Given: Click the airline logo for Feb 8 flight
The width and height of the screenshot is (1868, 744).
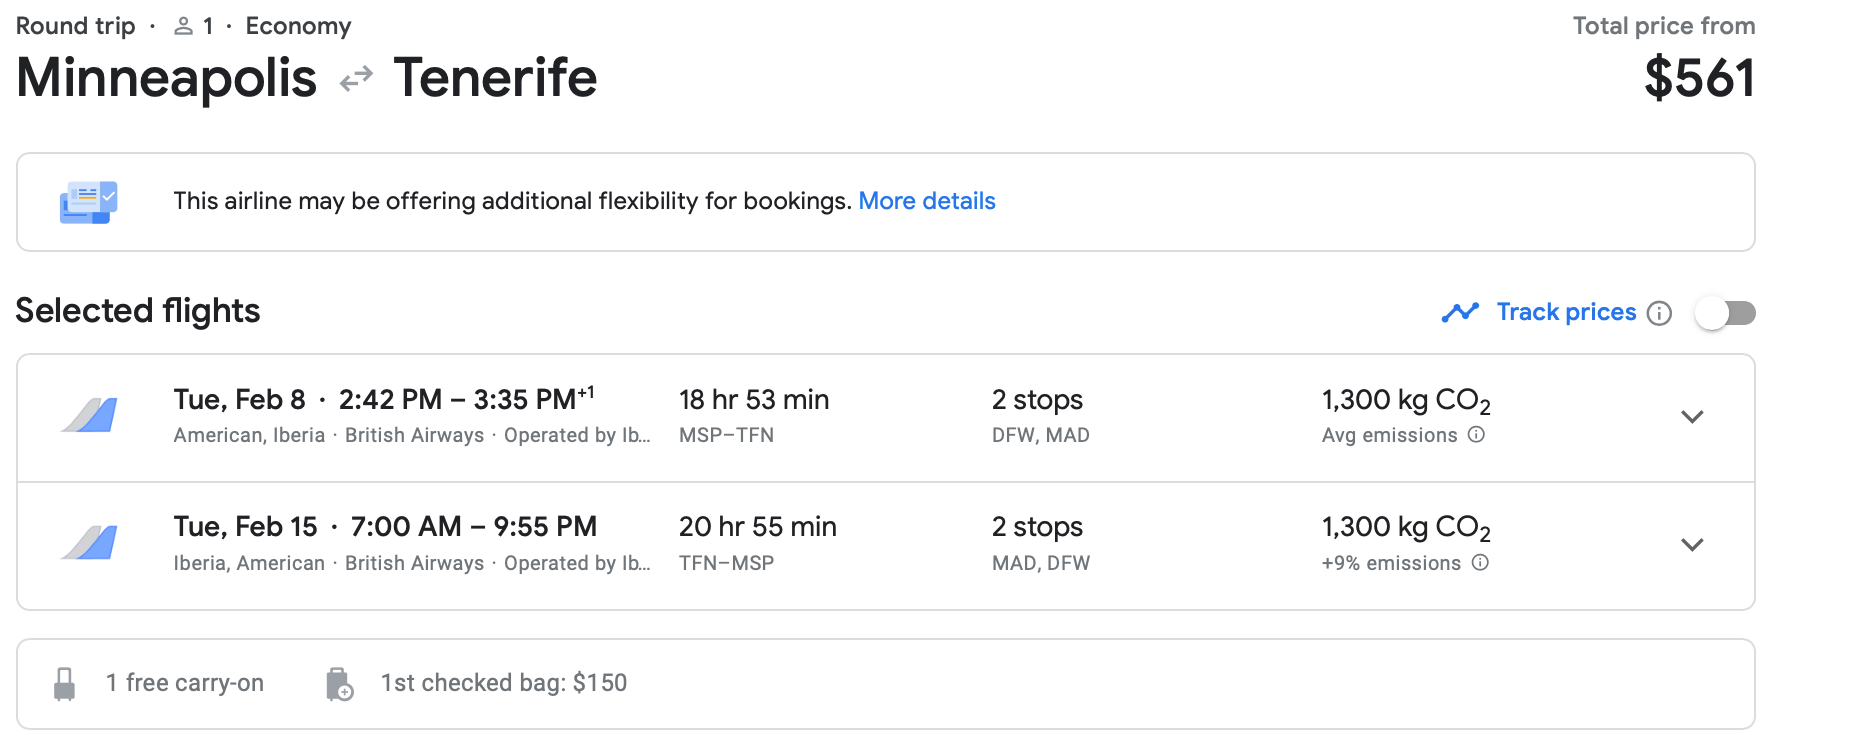Looking at the screenshot, I should click(90, 415).
